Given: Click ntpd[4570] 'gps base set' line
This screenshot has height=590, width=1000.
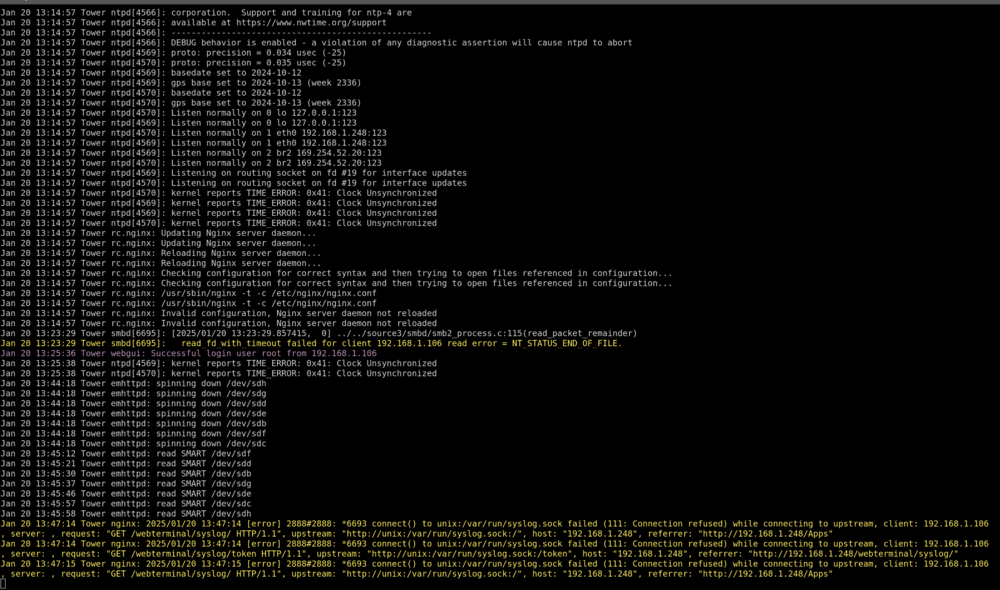Looking at the screenshot, I should click(x=180, y=103).
